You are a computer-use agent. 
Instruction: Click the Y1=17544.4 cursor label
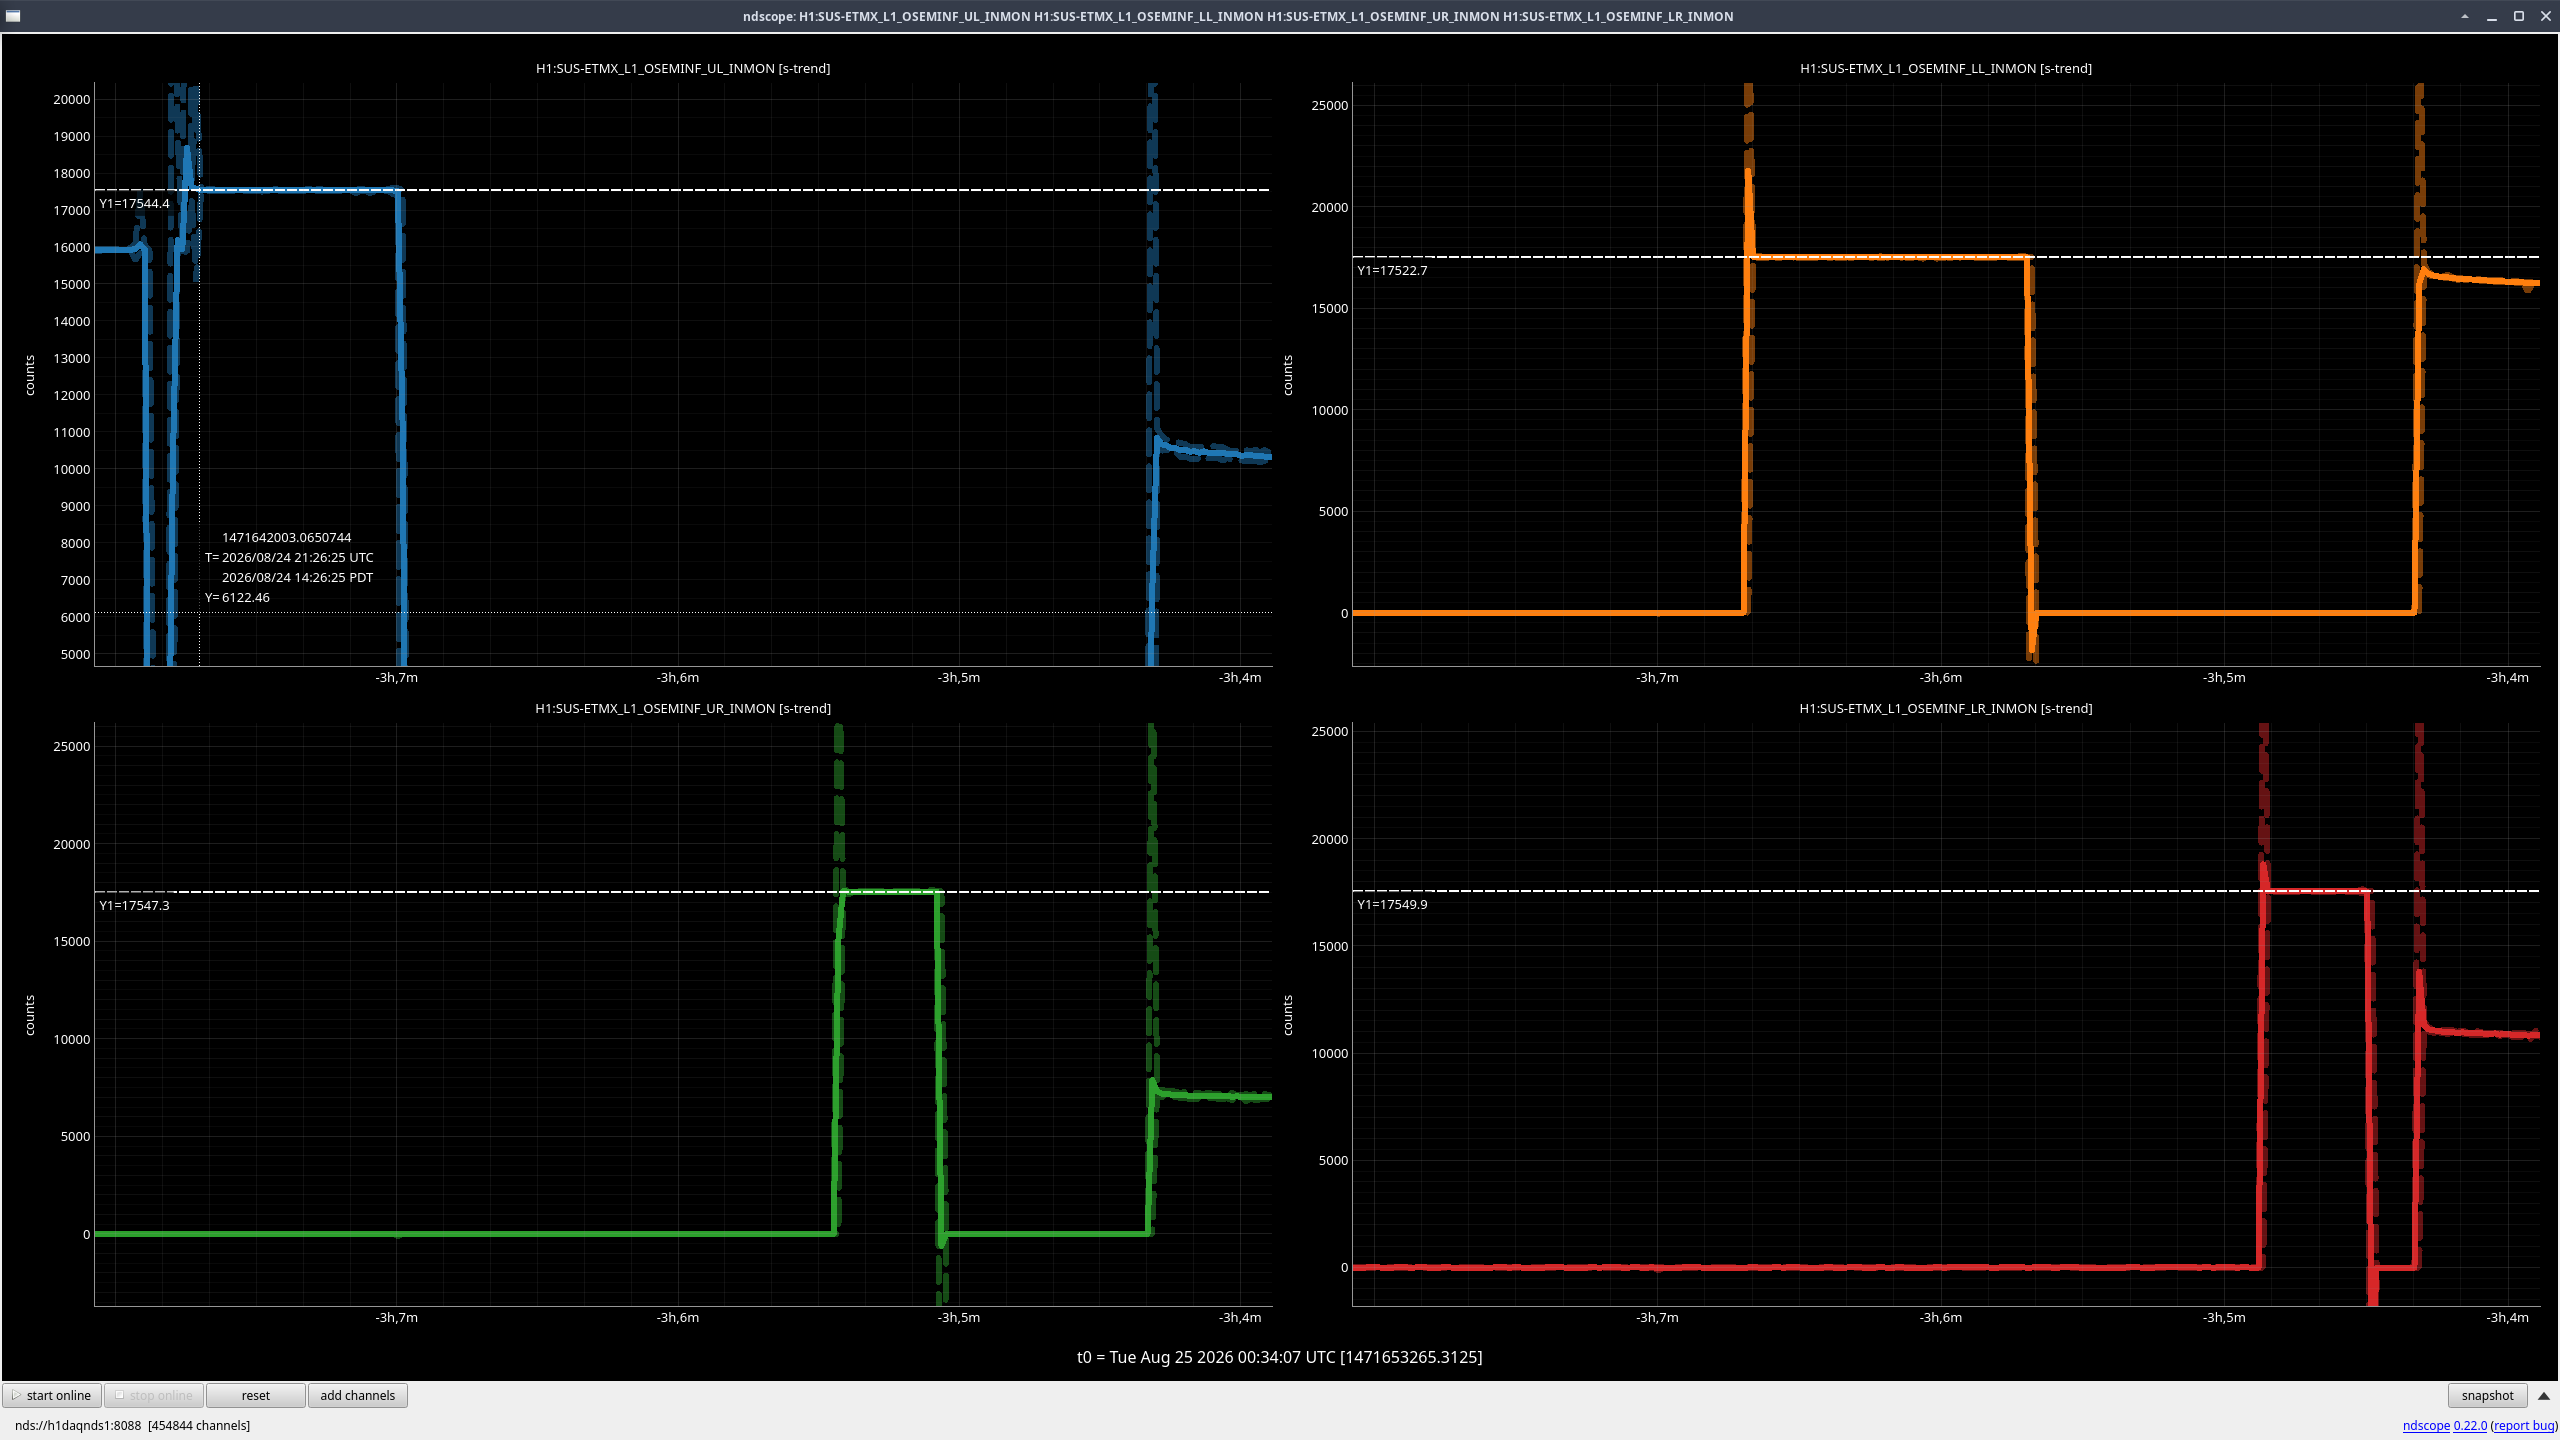pos(134,203)
